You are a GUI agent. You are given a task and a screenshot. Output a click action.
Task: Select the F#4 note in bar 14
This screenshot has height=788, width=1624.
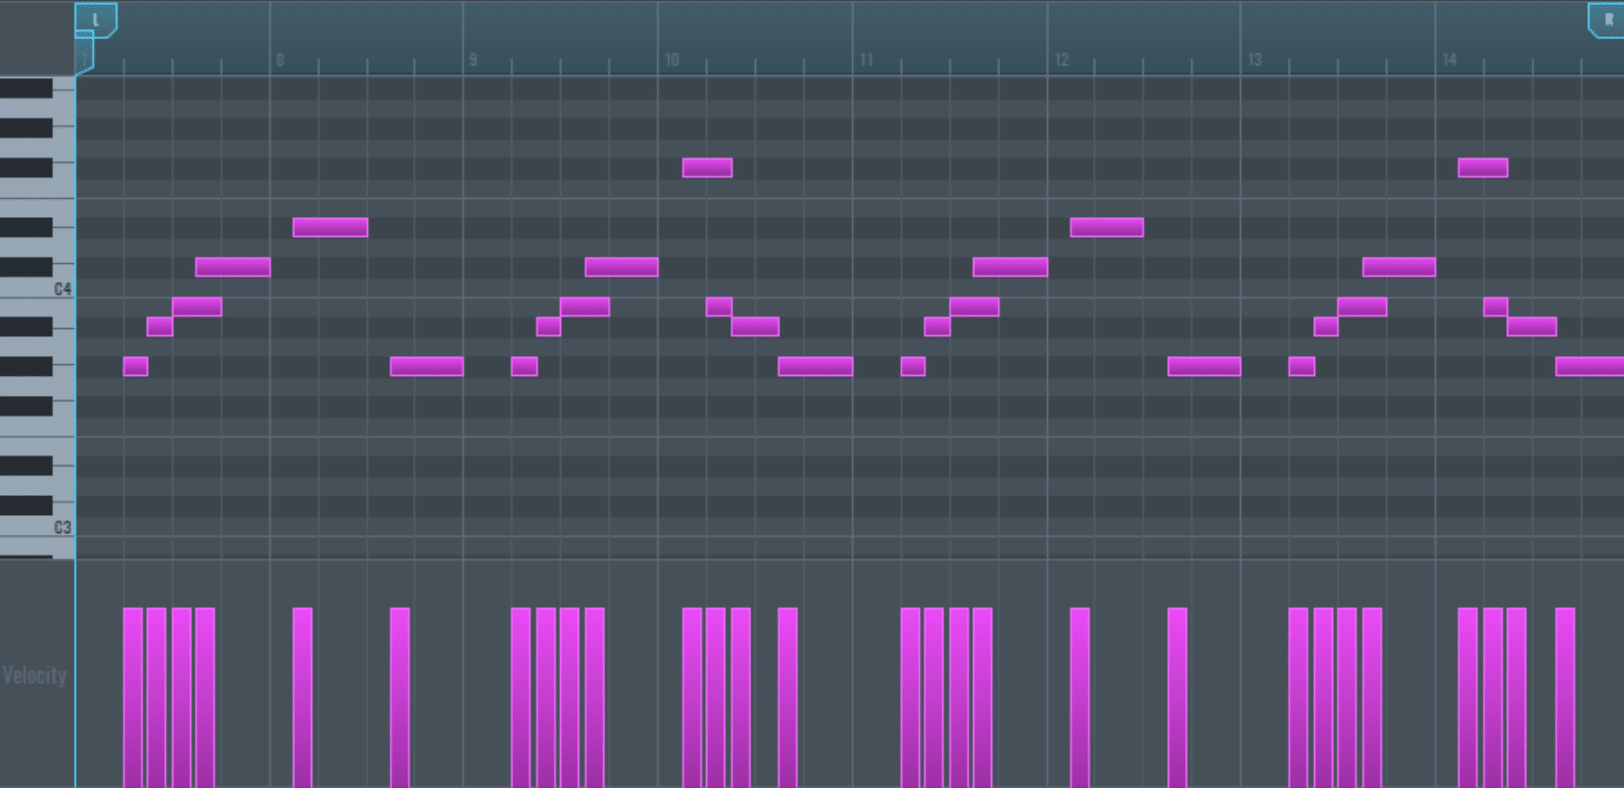pyautogui.click(x=1483, y=168)
